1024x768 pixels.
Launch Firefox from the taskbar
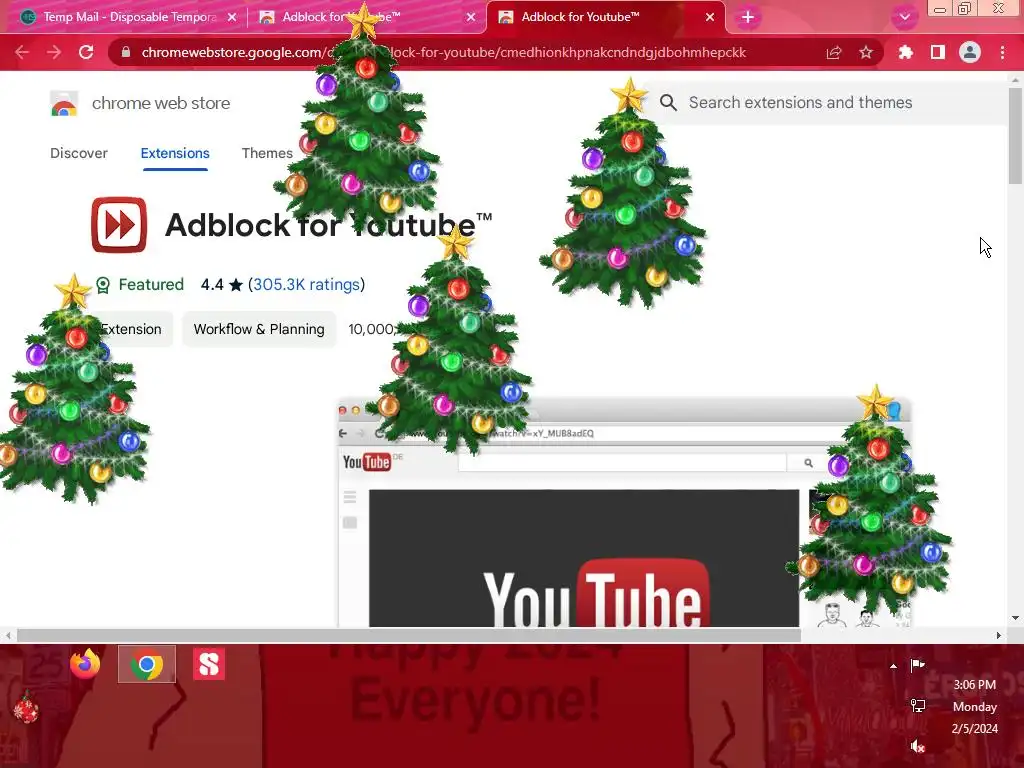coord(86,664)
